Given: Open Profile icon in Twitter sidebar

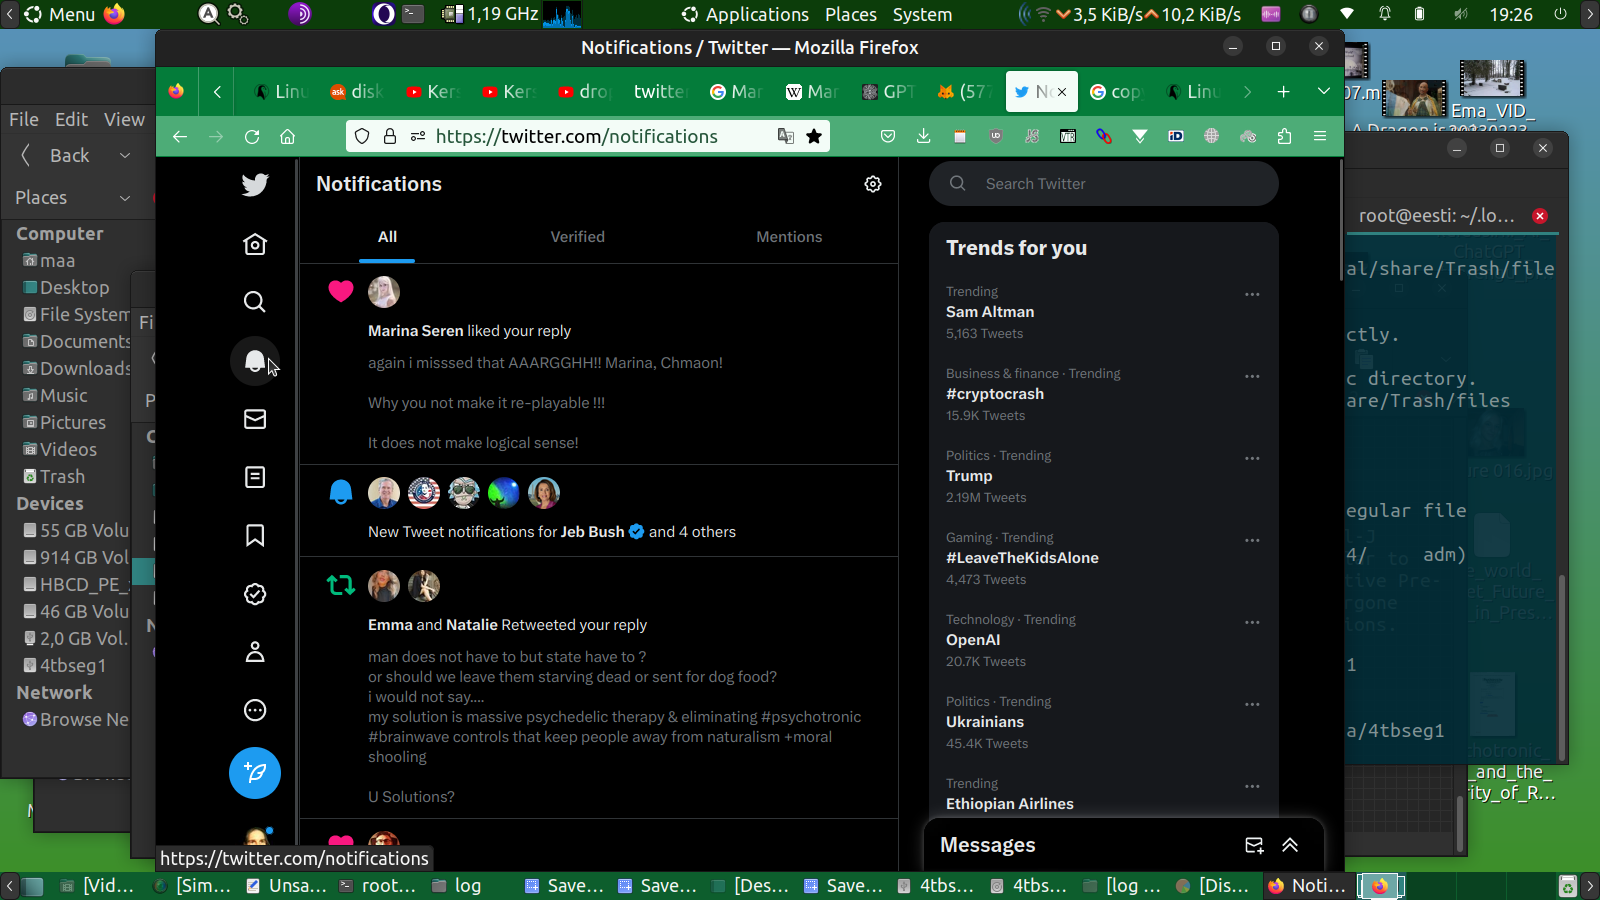Looking at the screenshot, I should 255,652.
